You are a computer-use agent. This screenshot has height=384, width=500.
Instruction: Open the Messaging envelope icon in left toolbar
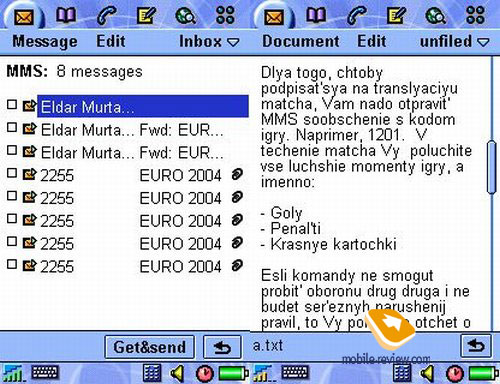tap(24, 17)
